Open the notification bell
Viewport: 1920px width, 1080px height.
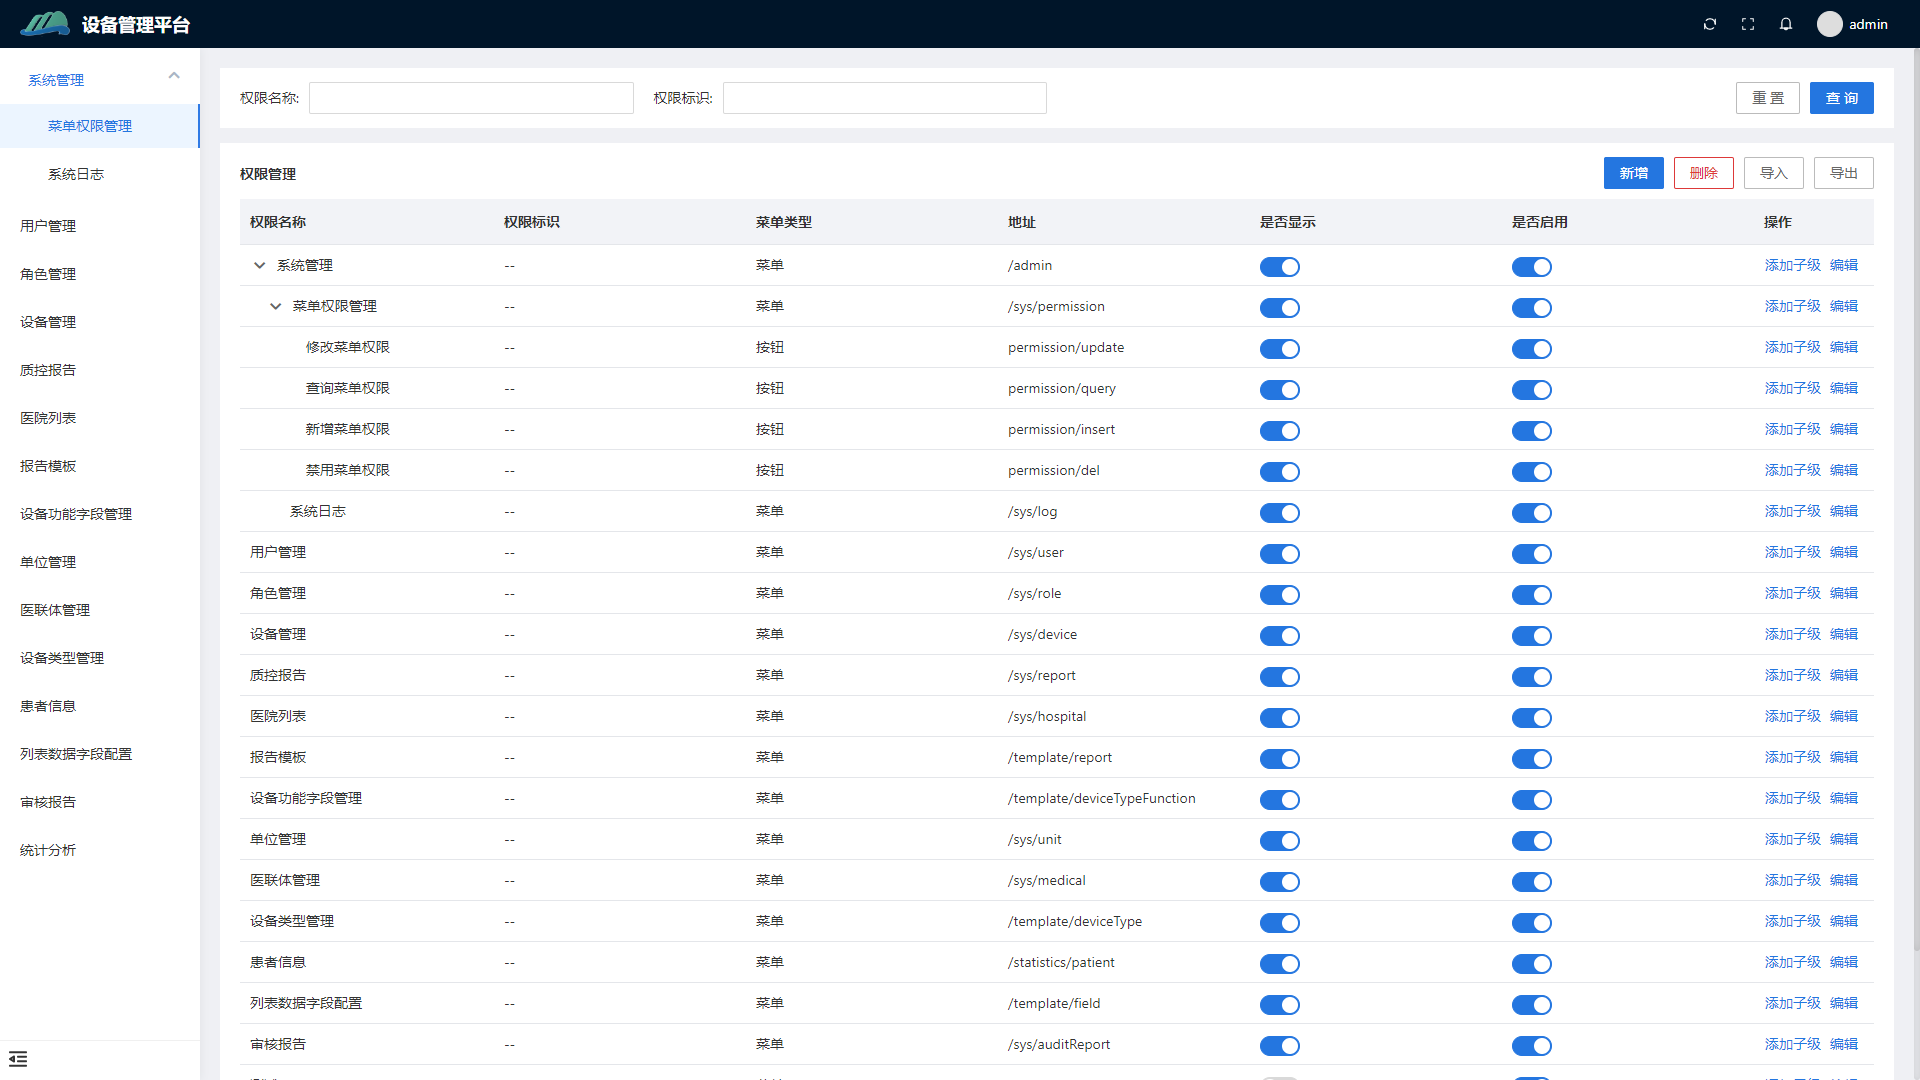1786,24
